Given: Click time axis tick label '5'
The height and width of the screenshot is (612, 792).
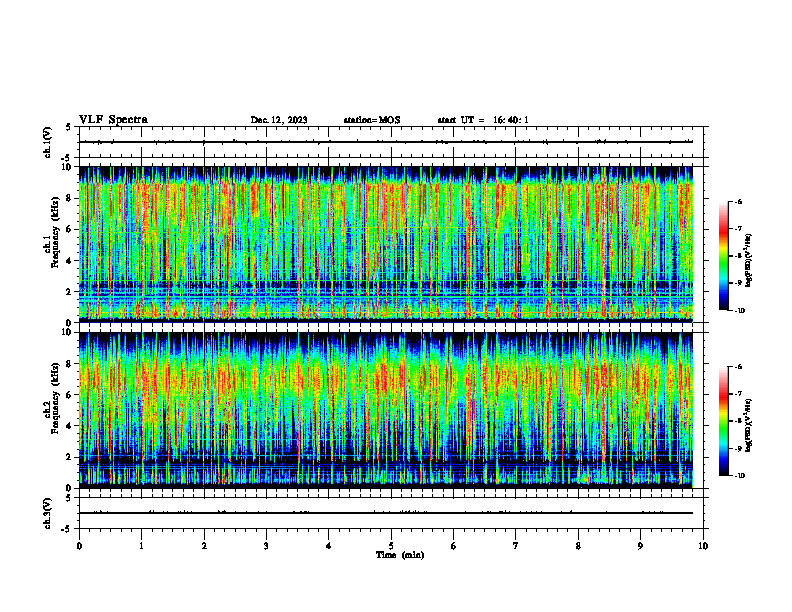Looking at the screenshot, I should (x=391, y=546).
